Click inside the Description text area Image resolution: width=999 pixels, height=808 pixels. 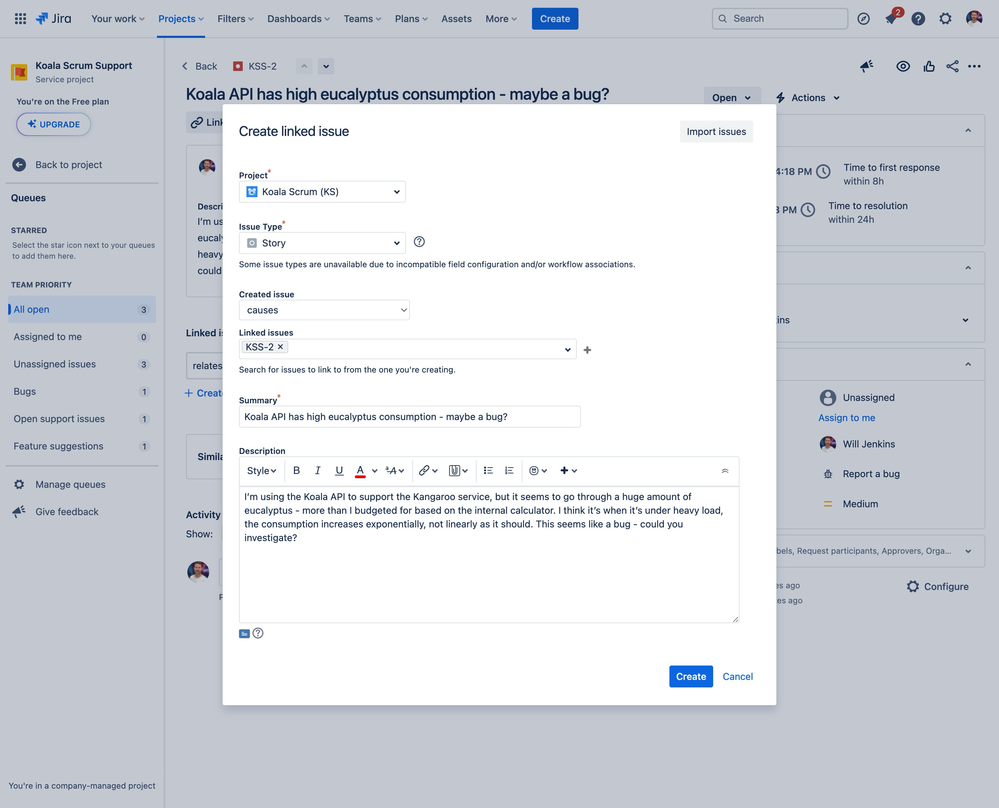[x=489, y=554]
